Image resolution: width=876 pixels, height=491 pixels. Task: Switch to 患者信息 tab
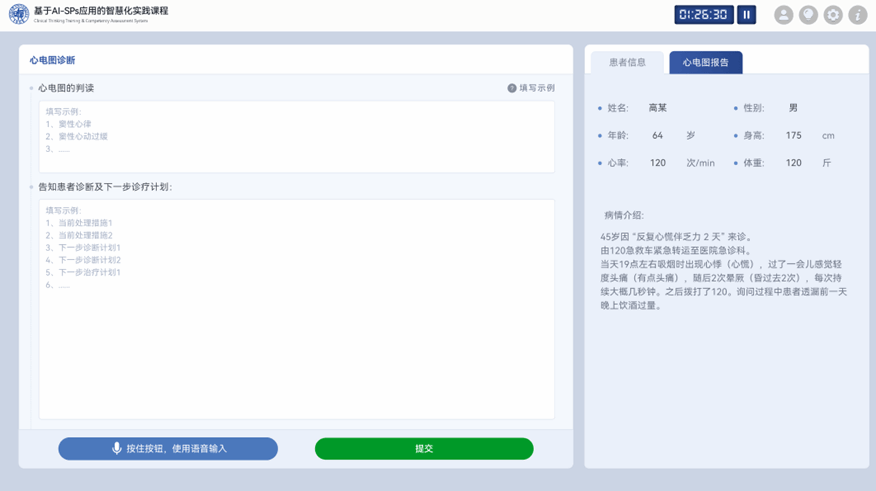pyautogui.click(x=627, y=63)
